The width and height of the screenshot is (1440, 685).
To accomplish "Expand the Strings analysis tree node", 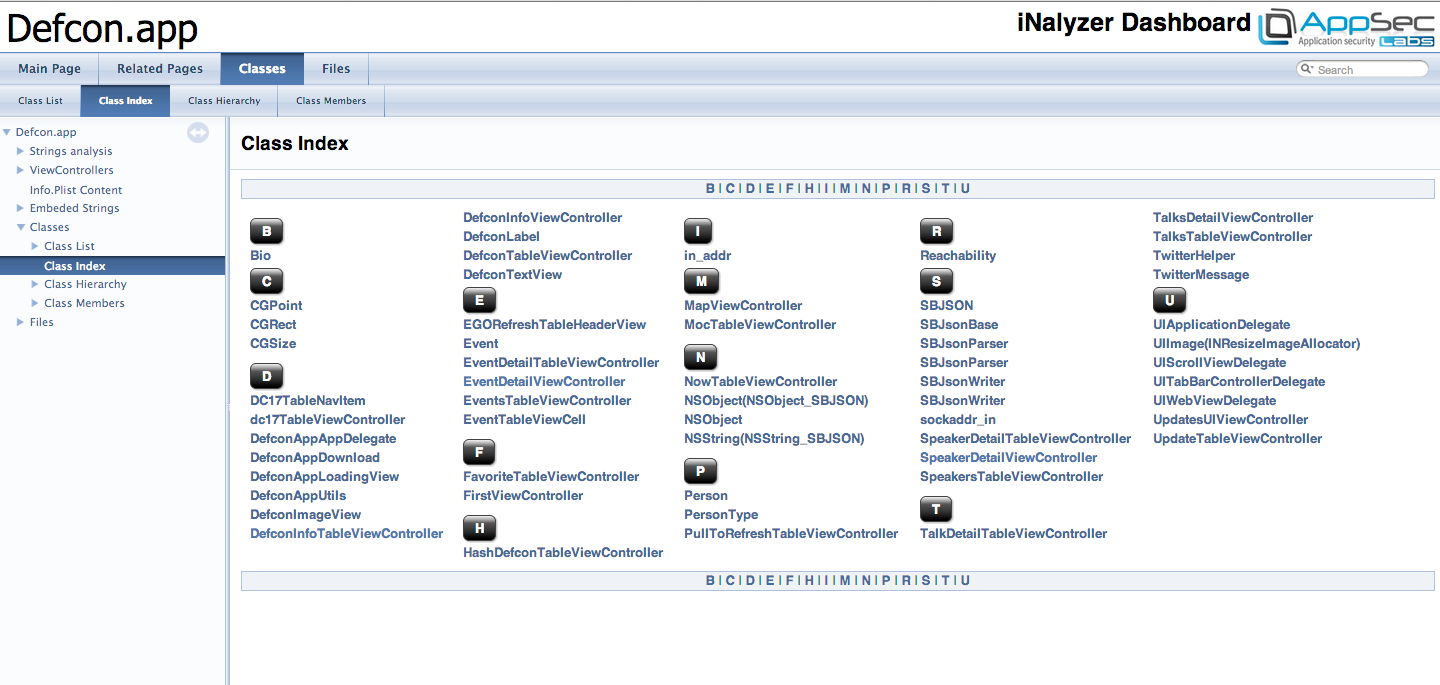I will [x=20, y=151].
